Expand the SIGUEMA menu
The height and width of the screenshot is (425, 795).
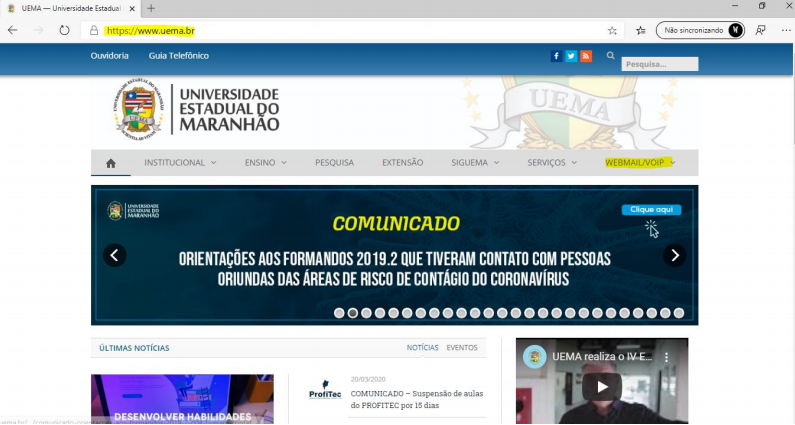[475, 163]
